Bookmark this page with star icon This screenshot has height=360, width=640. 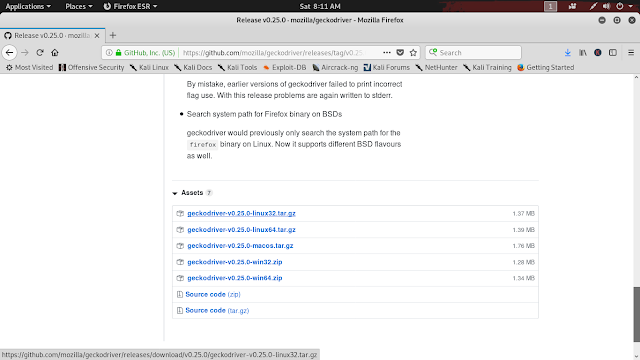tap(413, 53)
